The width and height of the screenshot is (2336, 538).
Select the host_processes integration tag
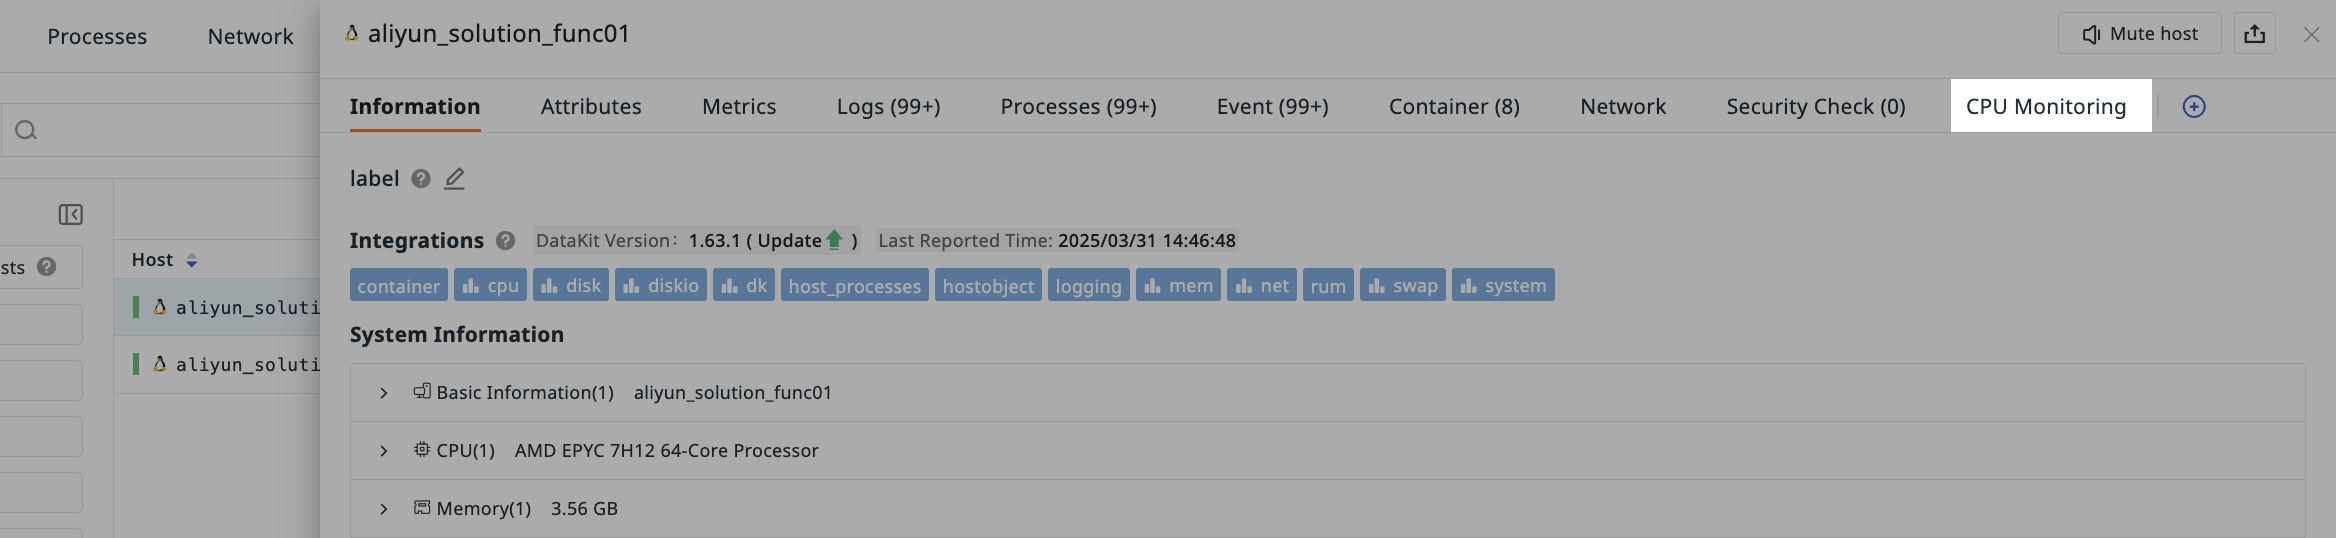coord(855,285)
